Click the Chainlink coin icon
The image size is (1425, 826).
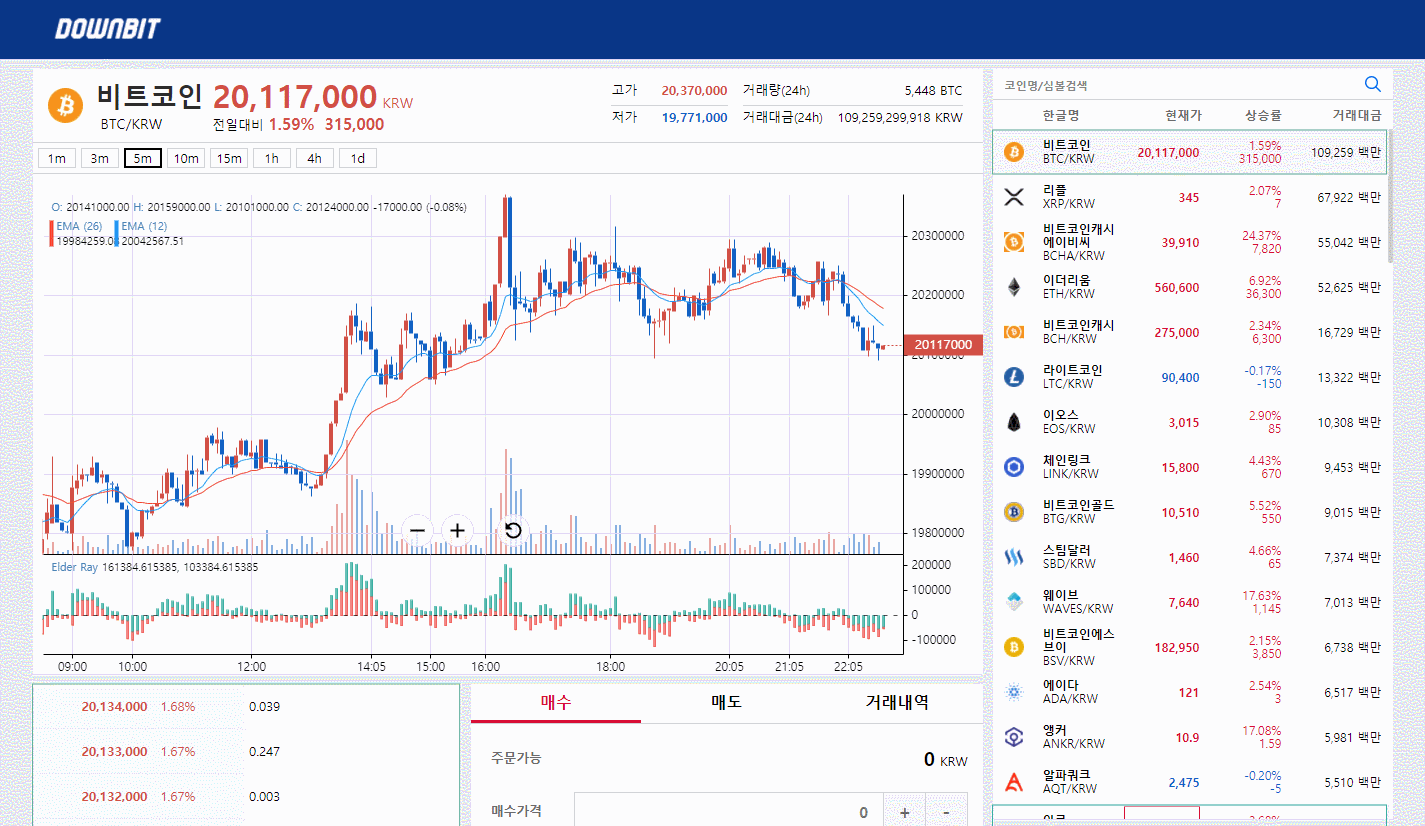(1014, 467)
